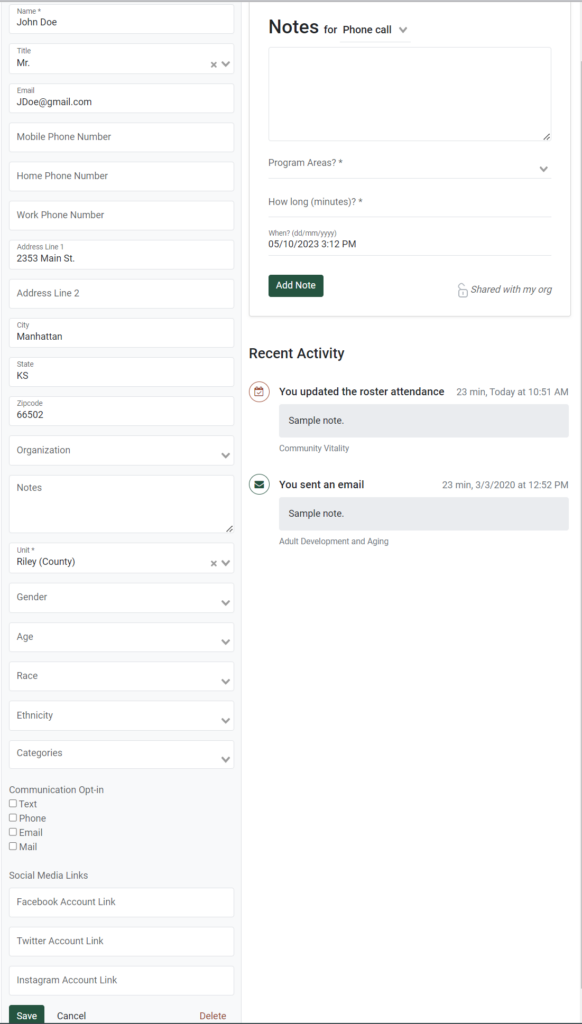Open the Phone call note type dropdown
Screen dimensions: 582x1024
click(375, 30)
